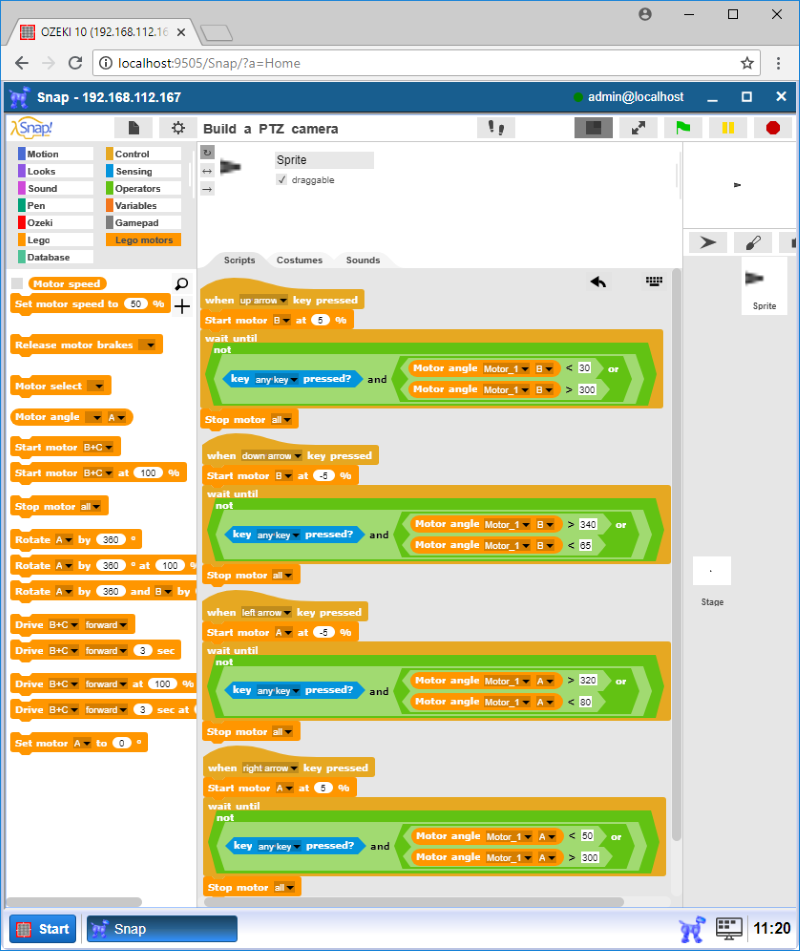Set rotation style to left-right only
The width and height of the screenshot is (800, 951).
(x=207, y=171)
